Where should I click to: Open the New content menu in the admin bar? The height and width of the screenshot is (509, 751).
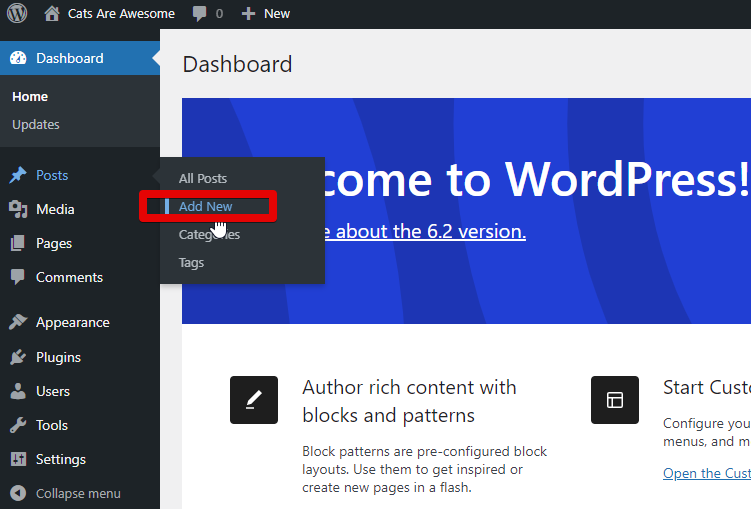pos(277,13)
